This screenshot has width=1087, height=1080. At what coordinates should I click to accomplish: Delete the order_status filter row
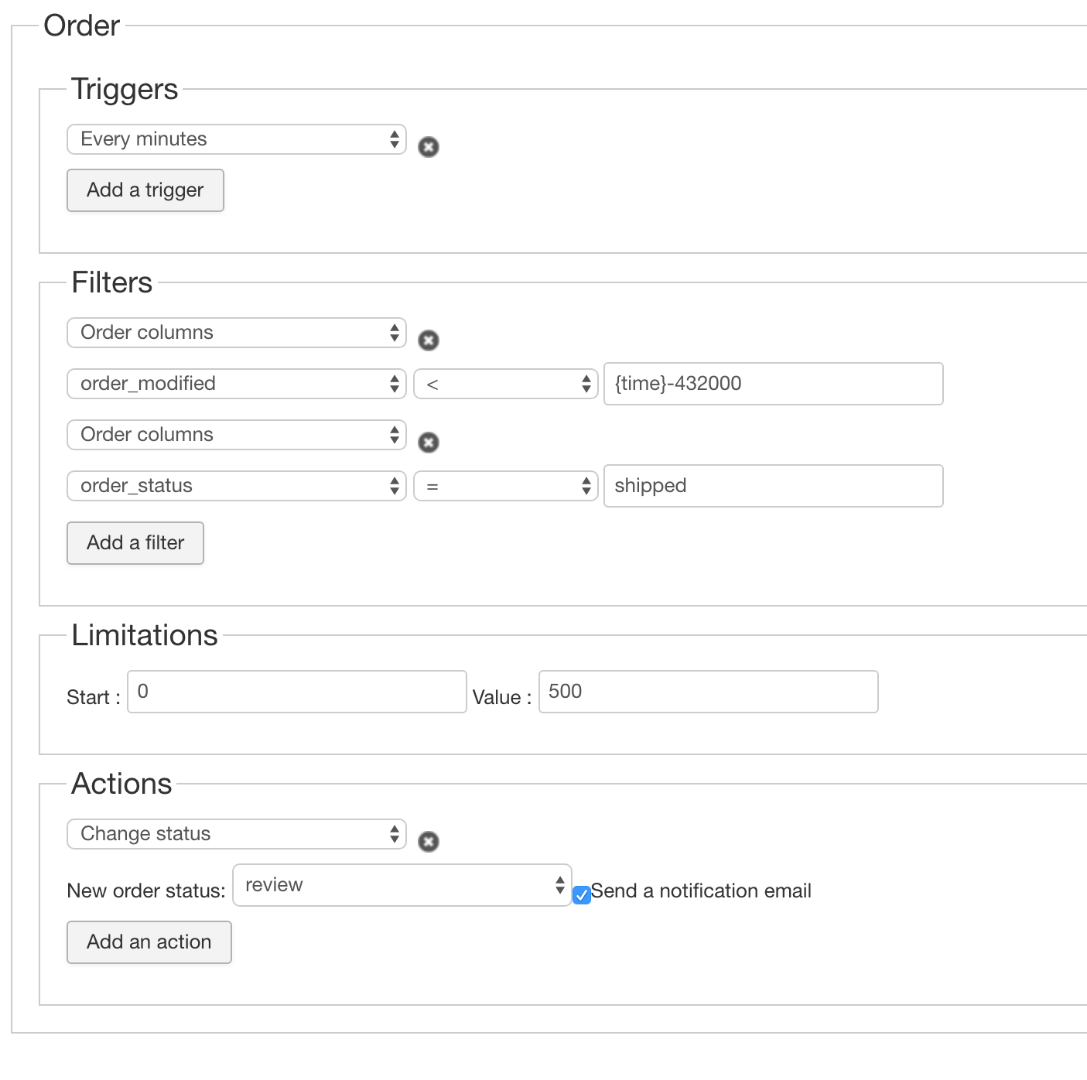coord(428,442)
